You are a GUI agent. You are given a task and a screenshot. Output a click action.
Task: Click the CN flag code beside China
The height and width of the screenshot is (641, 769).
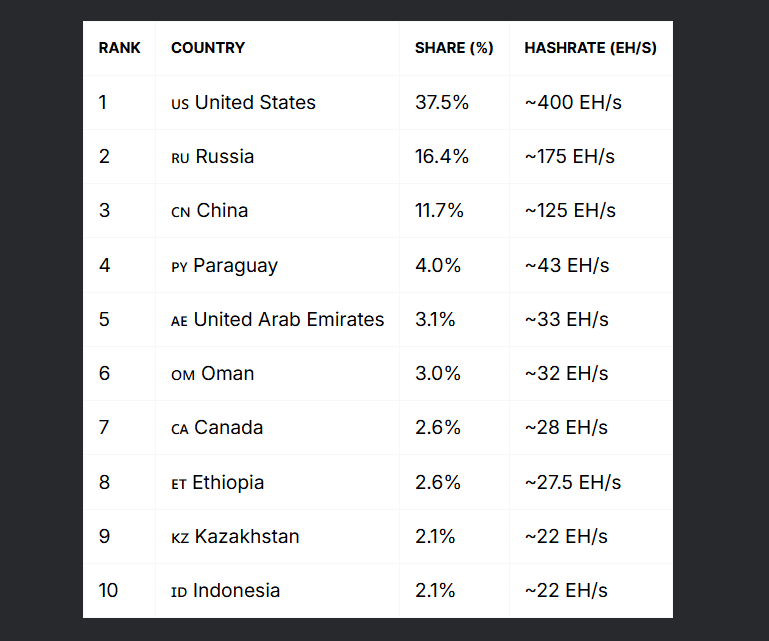pos(181,212)
